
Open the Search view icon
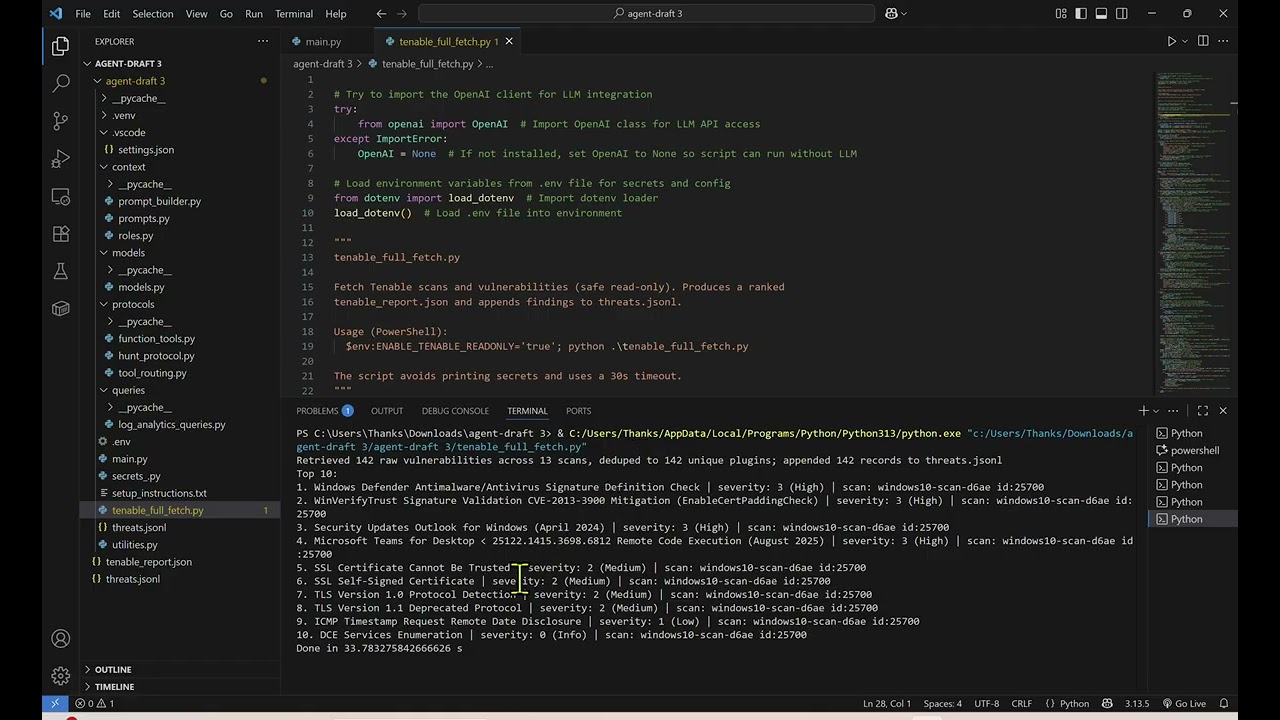tap(60, 84)
